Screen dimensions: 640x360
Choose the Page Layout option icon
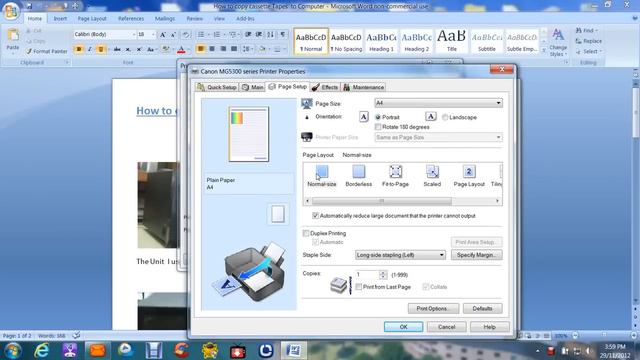[469, 171]
